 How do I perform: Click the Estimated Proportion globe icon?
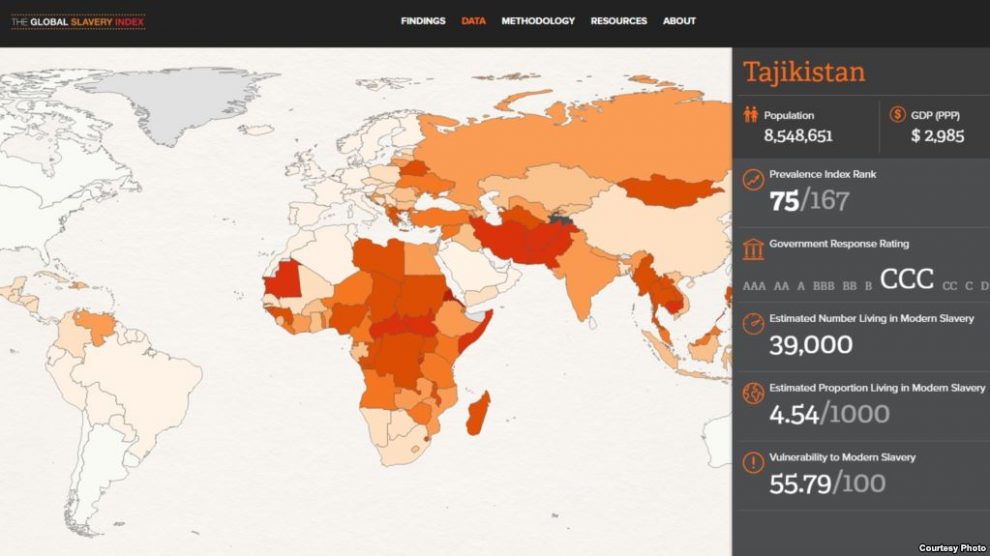[753, 394]
